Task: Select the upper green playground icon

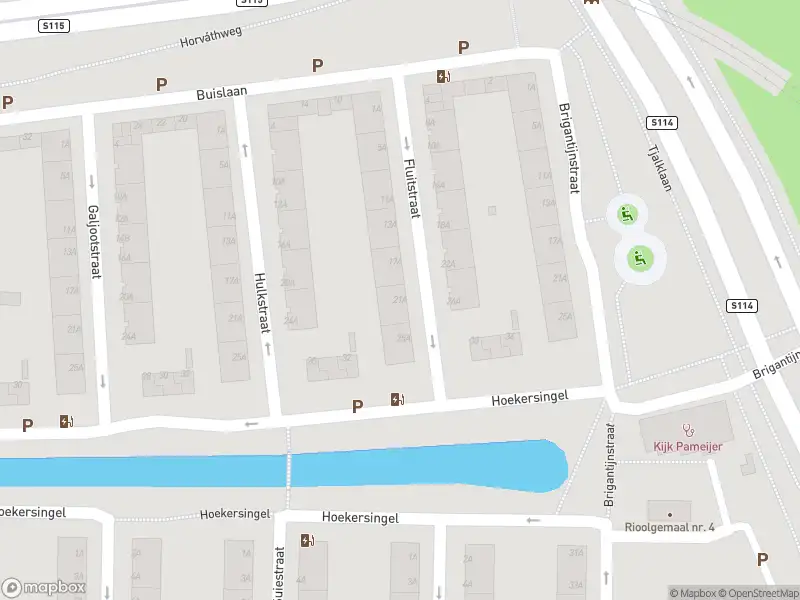Action: pyautogui.click(x=627, y=214)
